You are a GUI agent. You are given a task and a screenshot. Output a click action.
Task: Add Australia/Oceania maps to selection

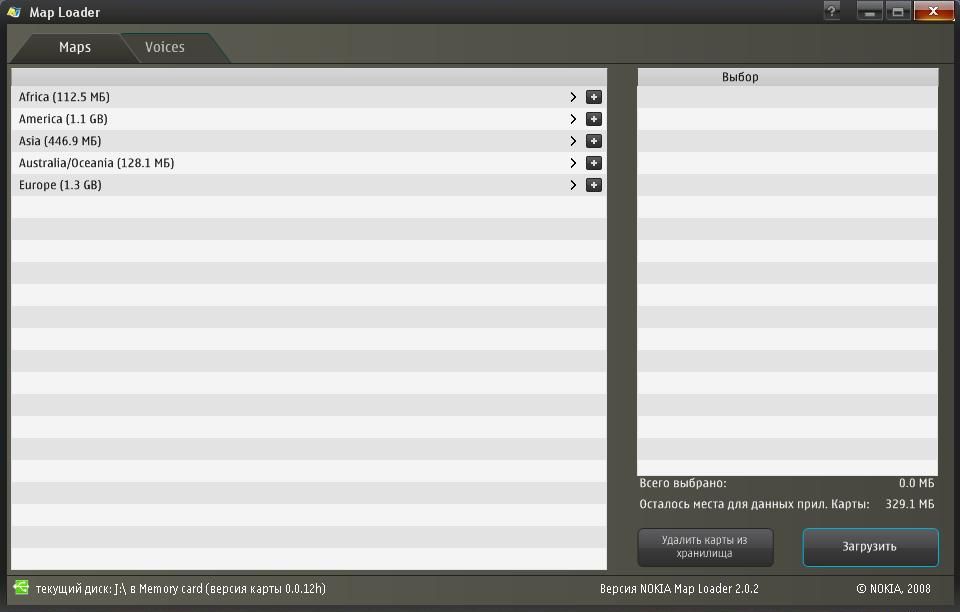[593, 163]
